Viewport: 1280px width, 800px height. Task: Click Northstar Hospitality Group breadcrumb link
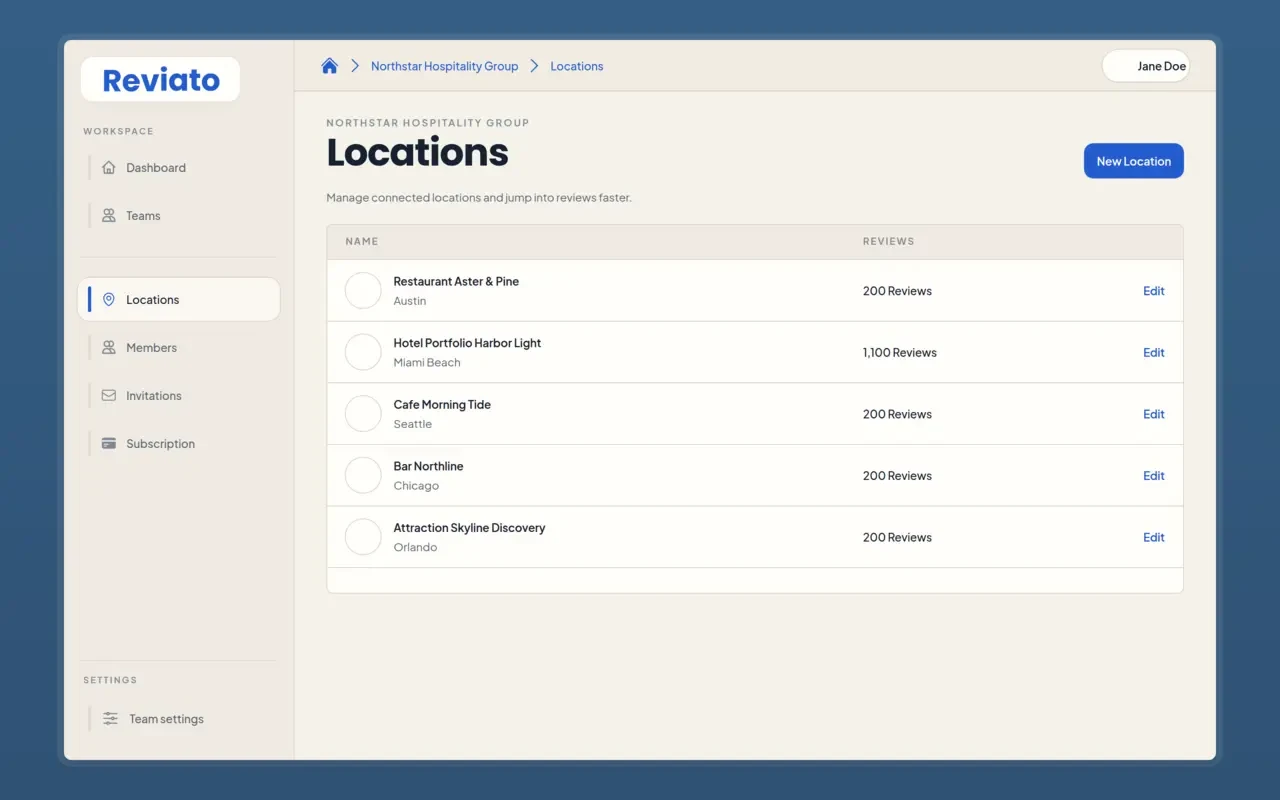[x=444, y=66]
